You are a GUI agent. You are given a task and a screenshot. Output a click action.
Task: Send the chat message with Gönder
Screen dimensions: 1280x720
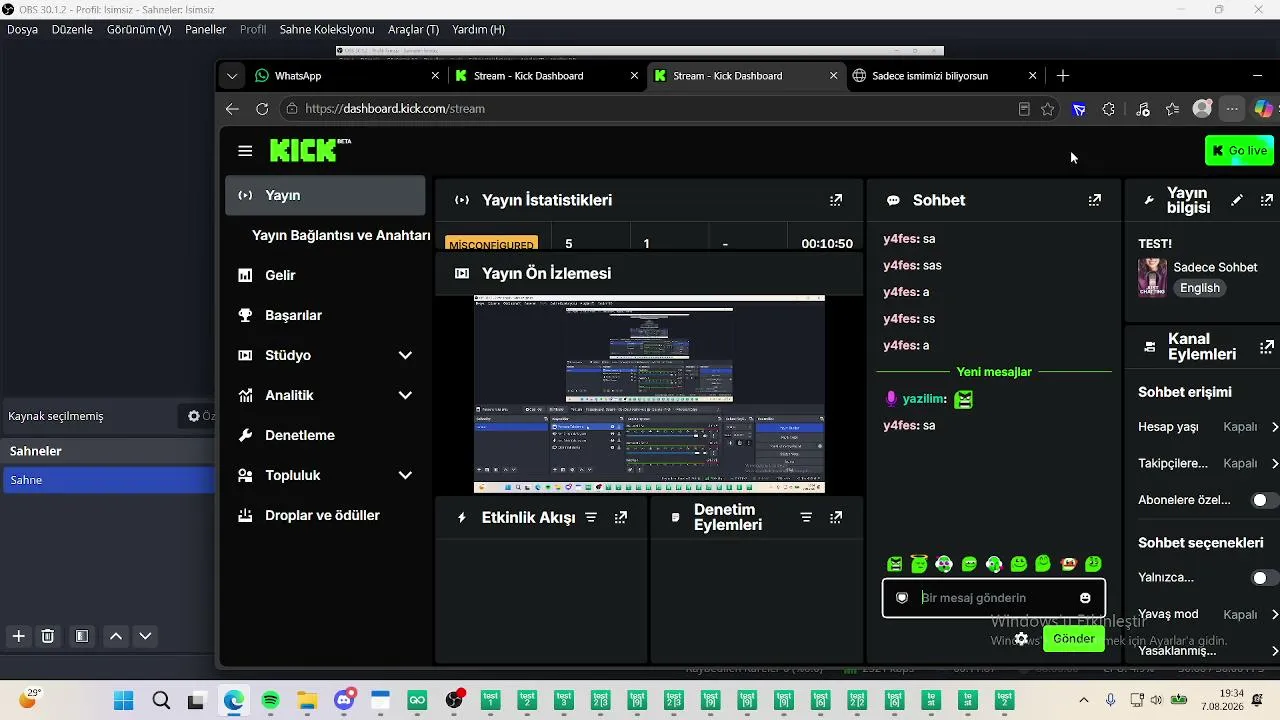point(1073,639)
